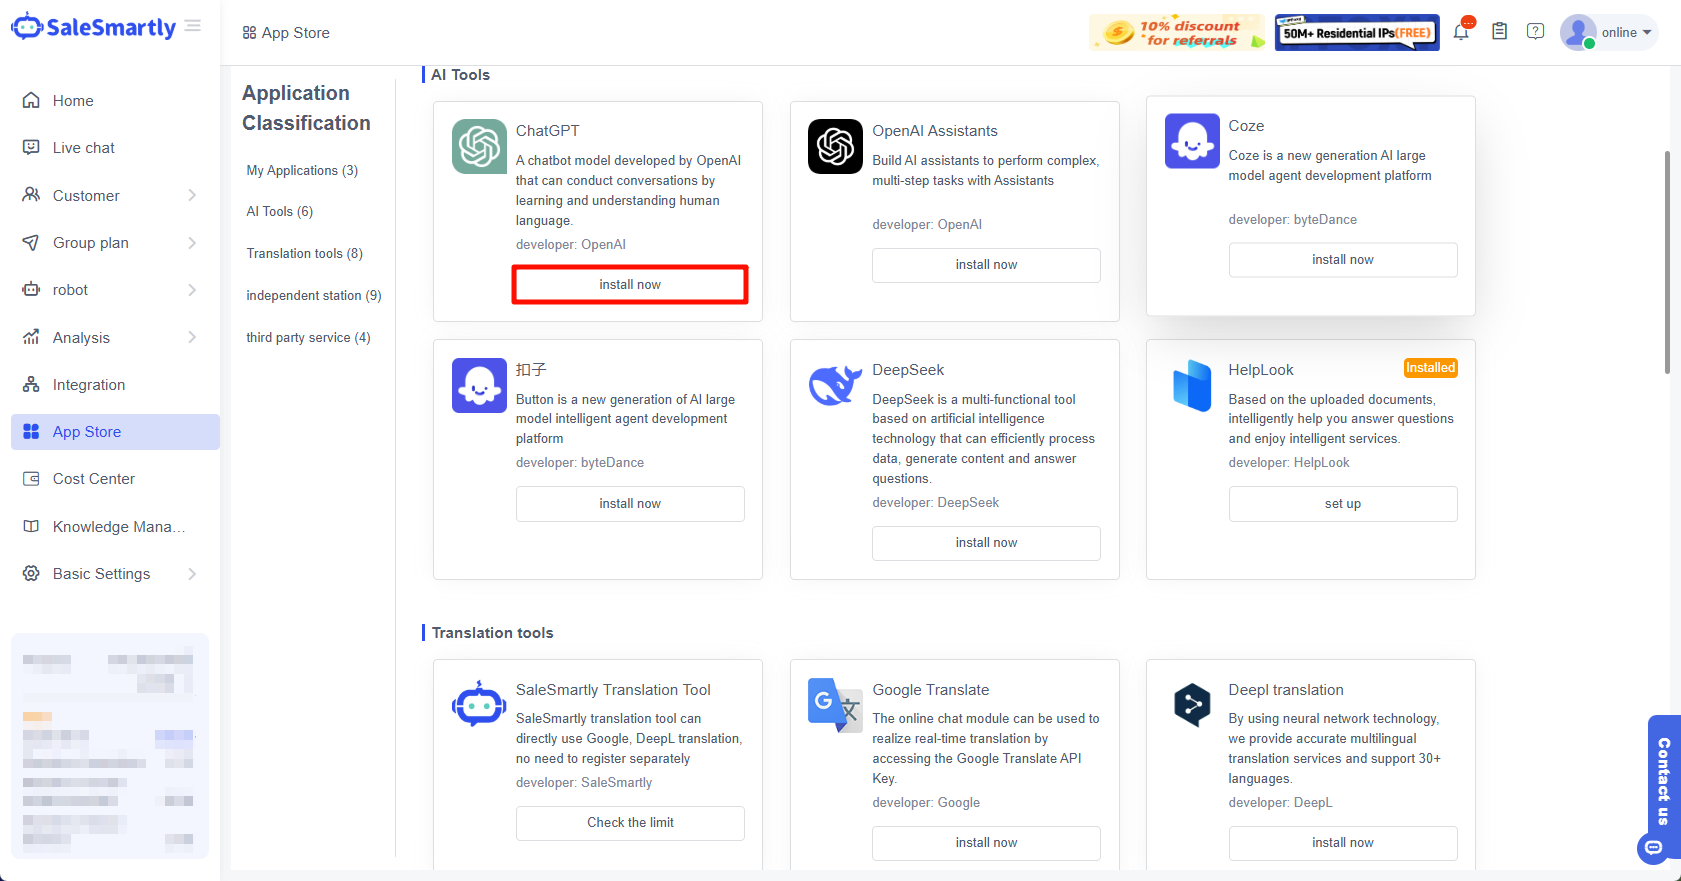Expand the Basic Settings menu

point(110,574)
